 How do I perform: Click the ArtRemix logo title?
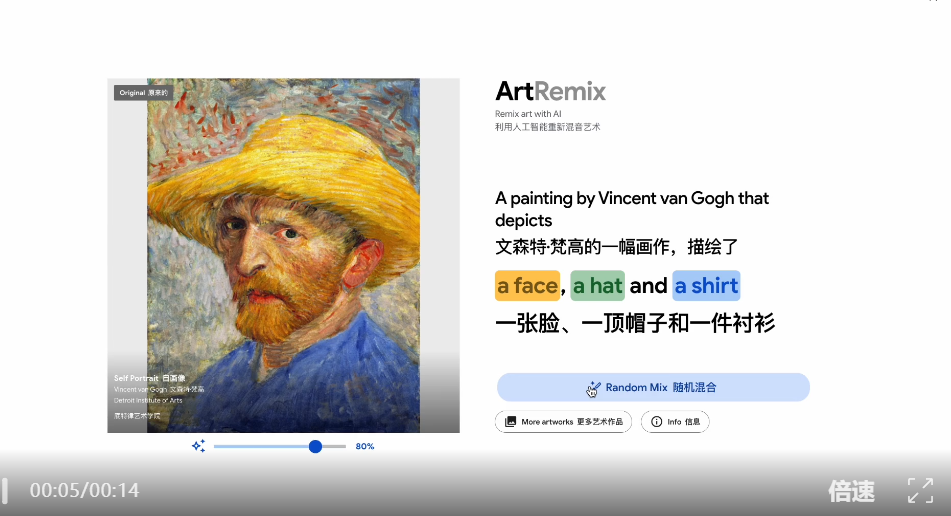pos(550,92)
